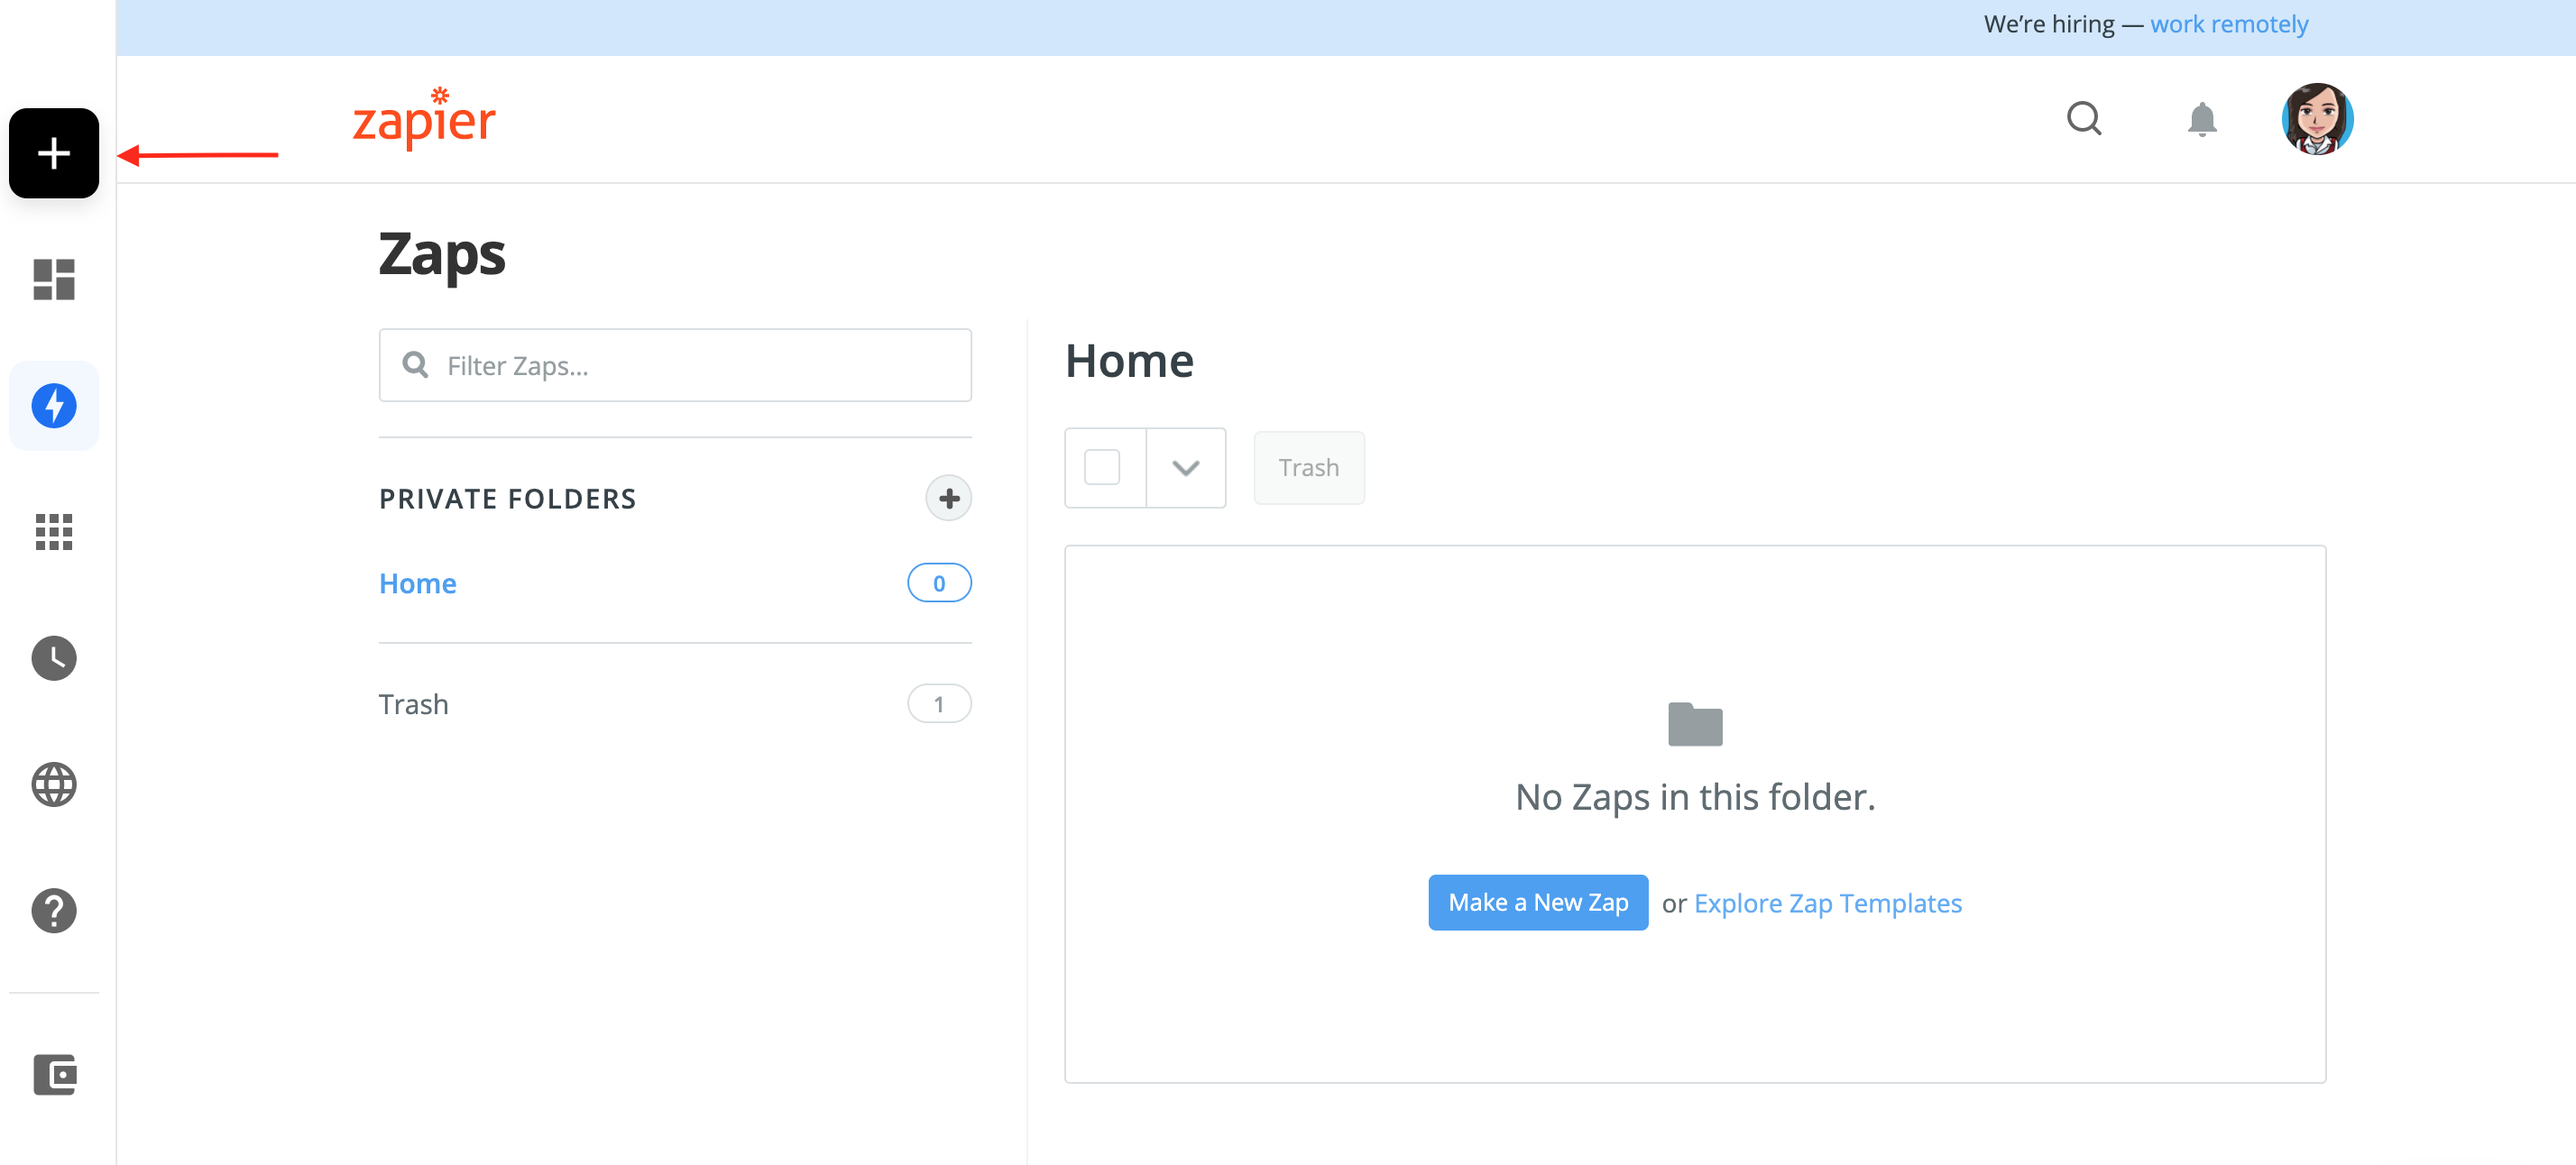
Task: Open Explore Zap Templates link
Action: [1827, 903]
